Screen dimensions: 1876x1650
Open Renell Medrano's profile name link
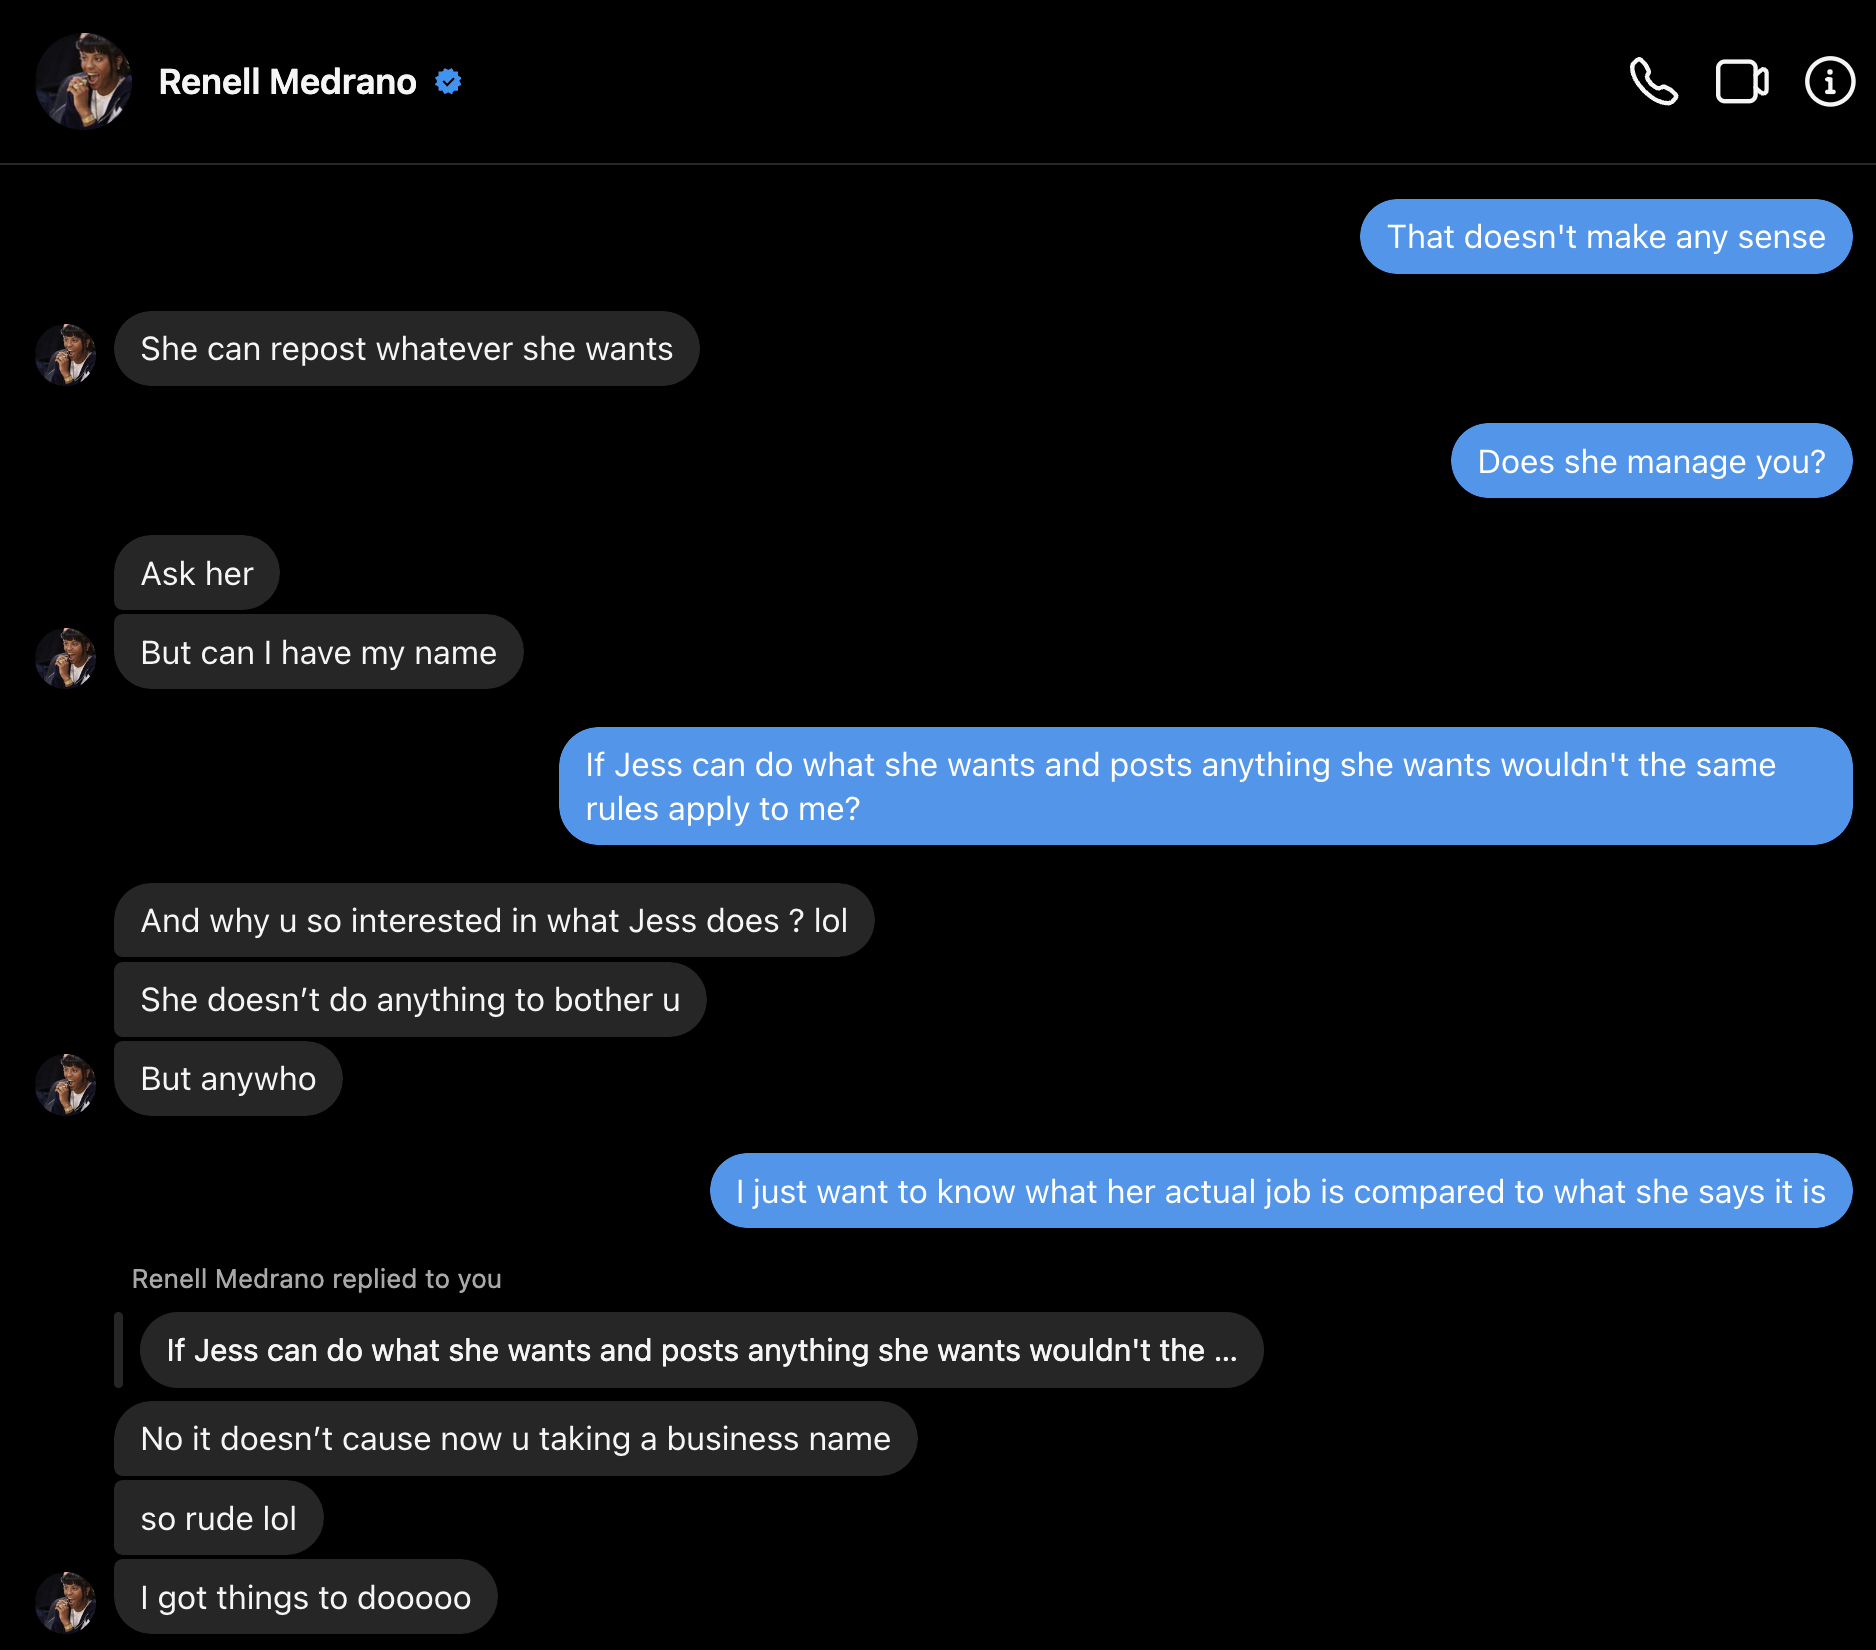coord(287,82)
